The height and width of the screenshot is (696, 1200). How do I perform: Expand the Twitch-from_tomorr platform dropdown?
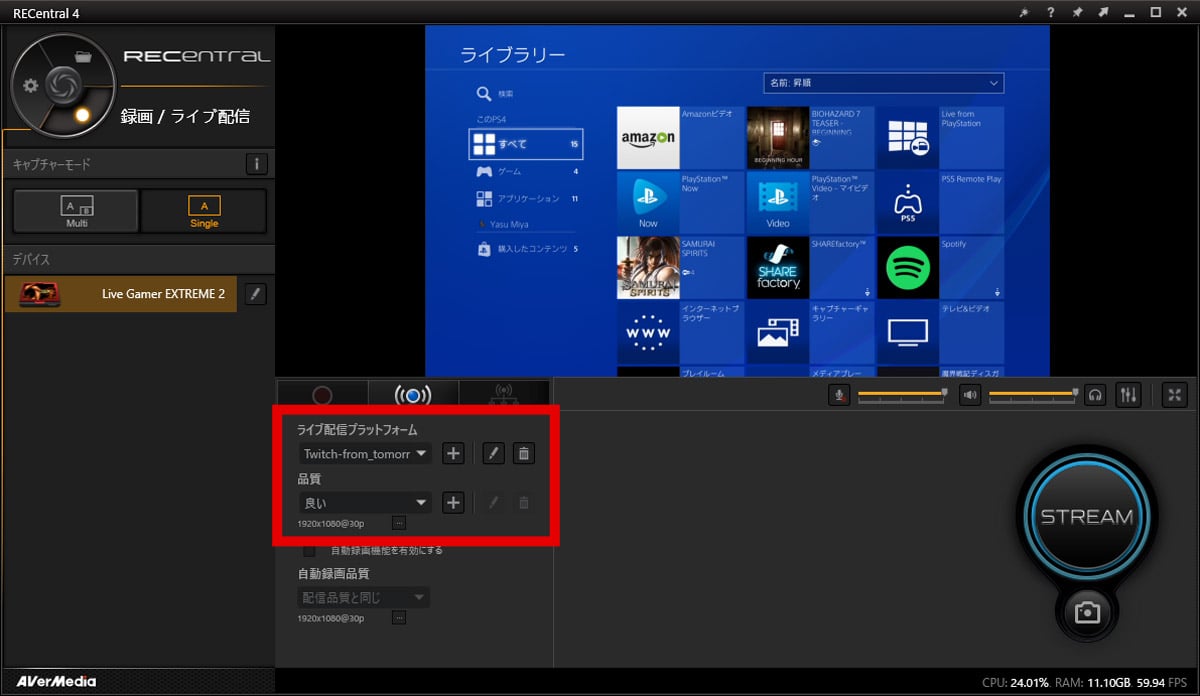click(x=365, y=454)
